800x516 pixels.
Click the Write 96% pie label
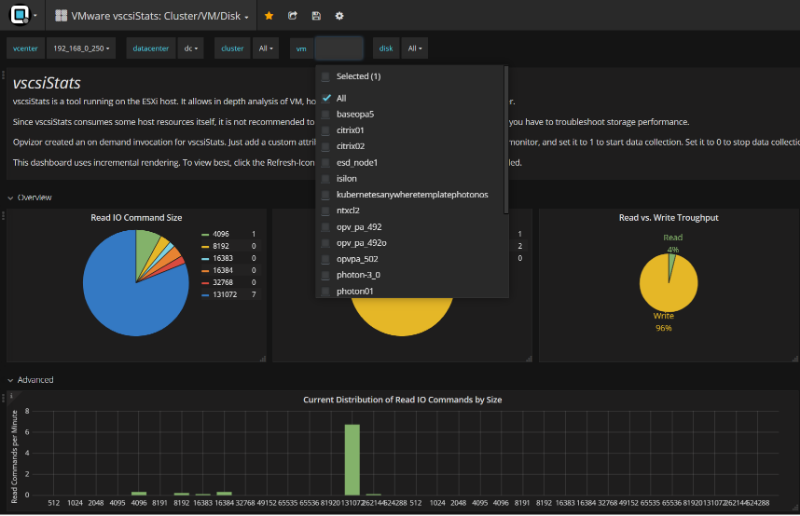(663, 322)
